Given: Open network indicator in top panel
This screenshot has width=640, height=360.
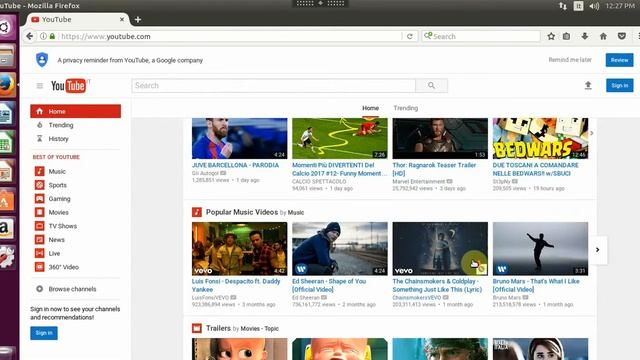Looking at the screenshot, I should coord(563,6).
